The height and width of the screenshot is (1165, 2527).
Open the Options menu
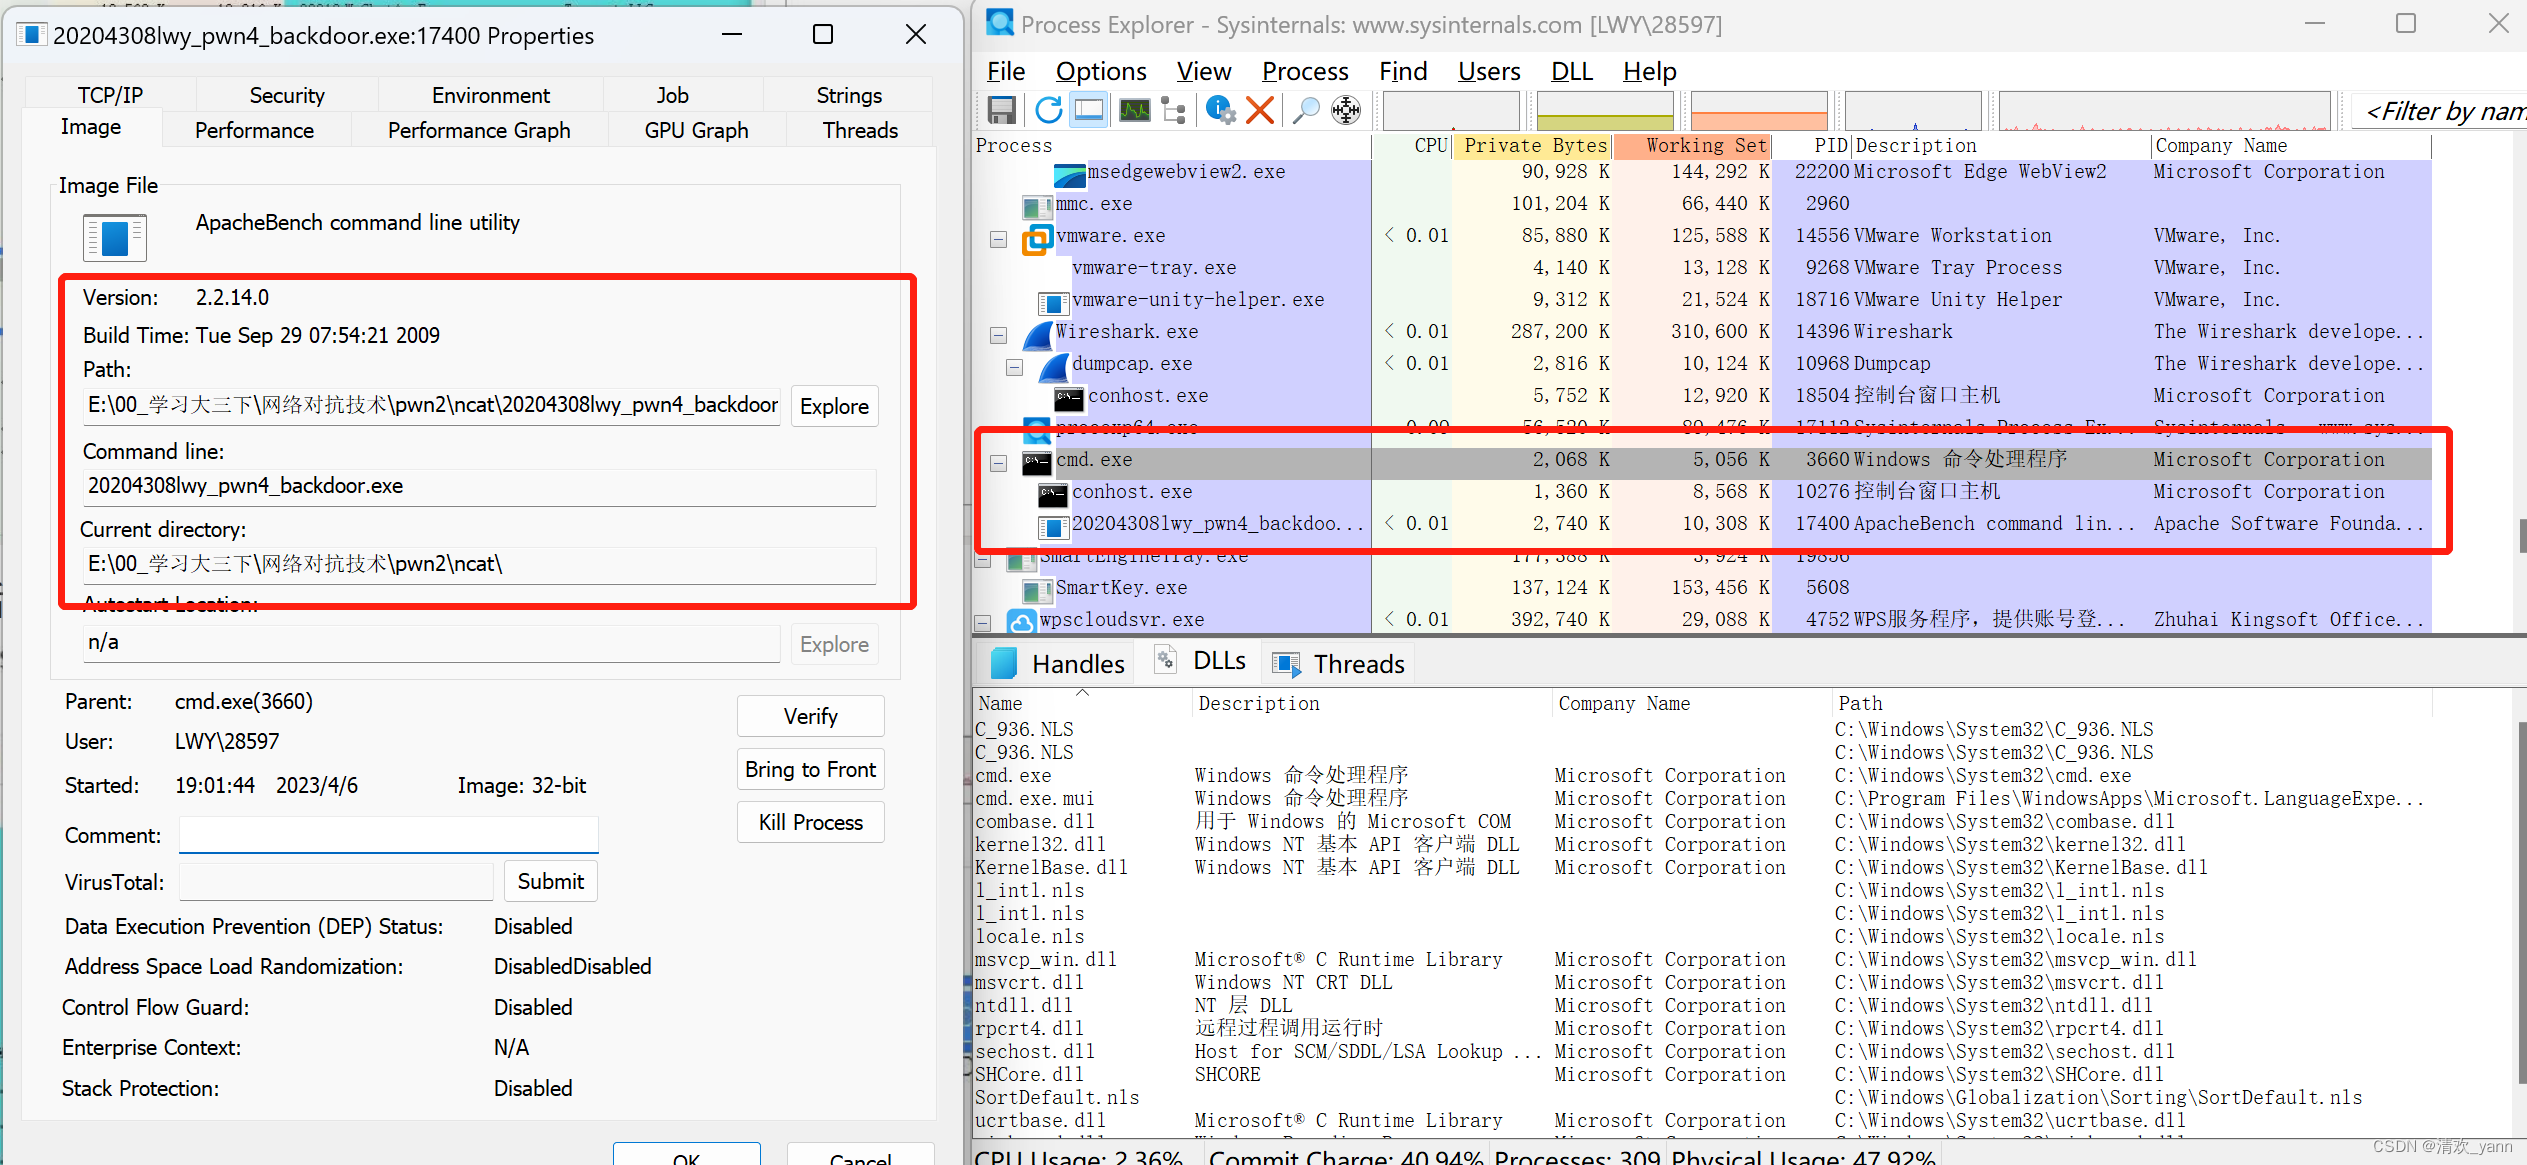(1100, 71)
